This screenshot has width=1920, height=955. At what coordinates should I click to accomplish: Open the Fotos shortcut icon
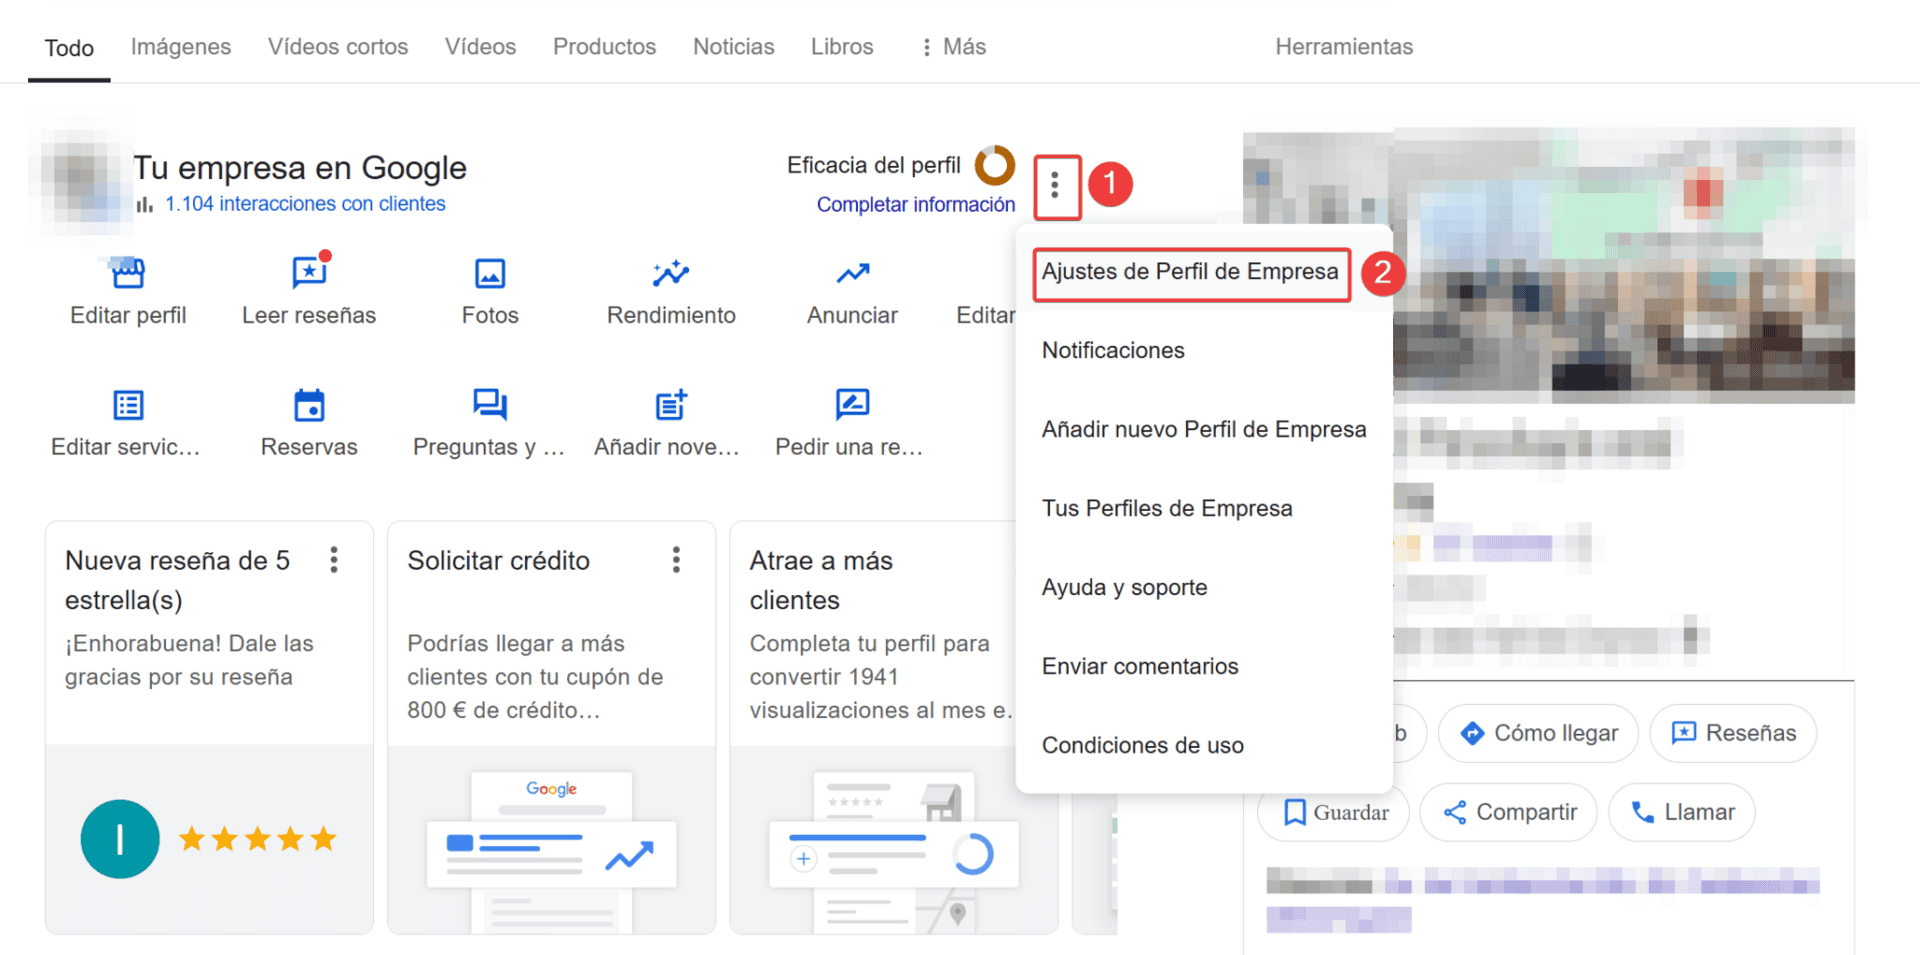(x=489, y=272)
